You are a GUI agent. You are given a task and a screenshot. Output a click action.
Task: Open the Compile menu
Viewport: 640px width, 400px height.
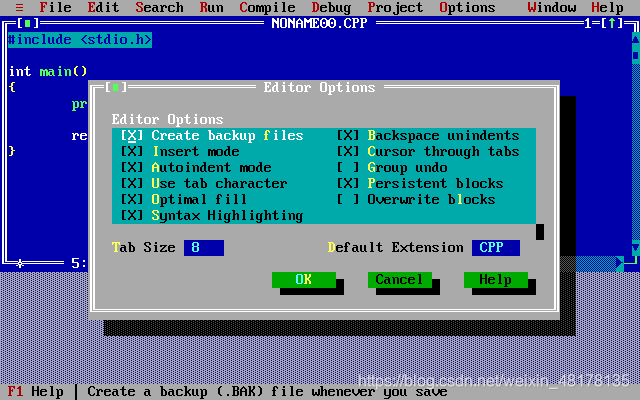tap(267, 7)
